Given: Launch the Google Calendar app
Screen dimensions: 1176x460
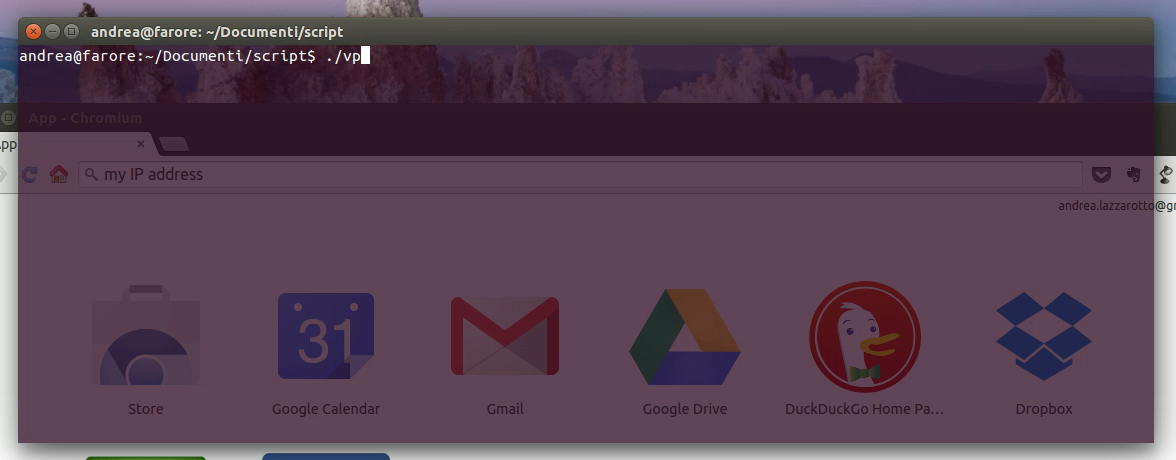Looking at the screenshot, I should (325, 337).
